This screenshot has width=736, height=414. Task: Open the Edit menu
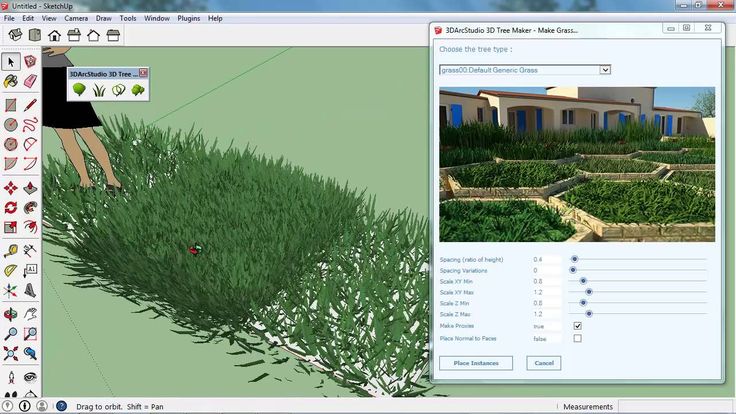[x=28, y=18]
